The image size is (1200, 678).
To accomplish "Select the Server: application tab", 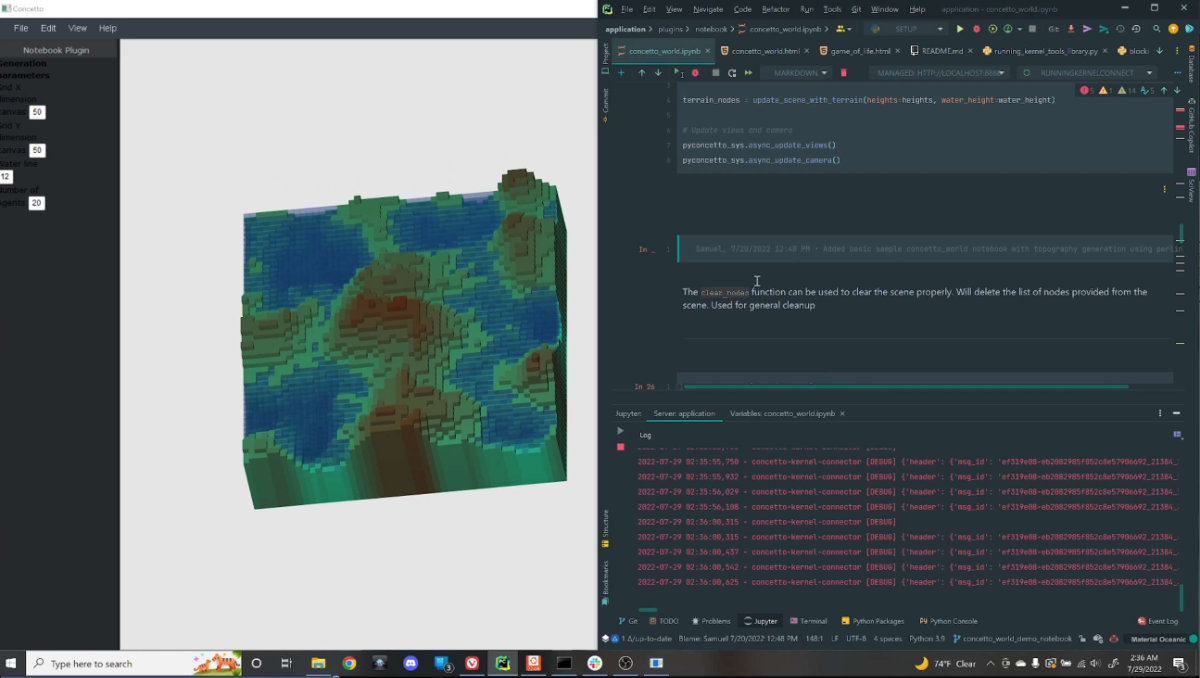I will coord(684,413).
